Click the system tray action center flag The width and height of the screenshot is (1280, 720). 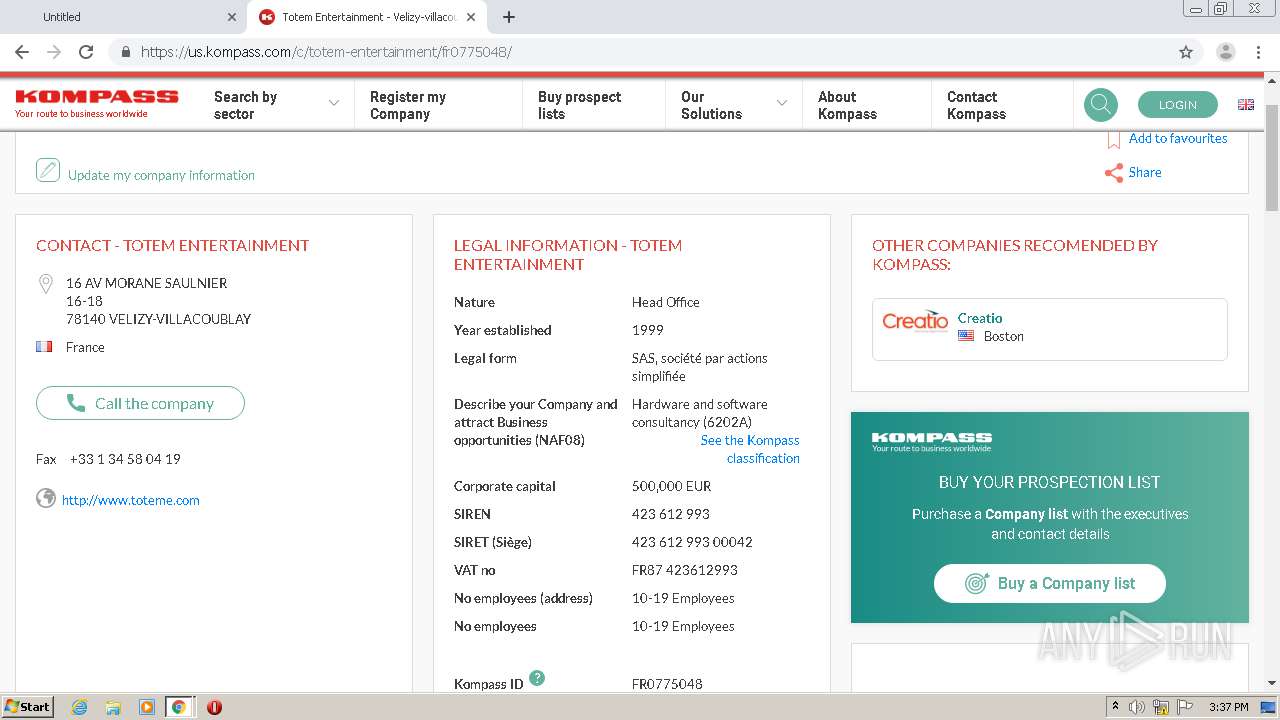click(x=1185, y=707)
